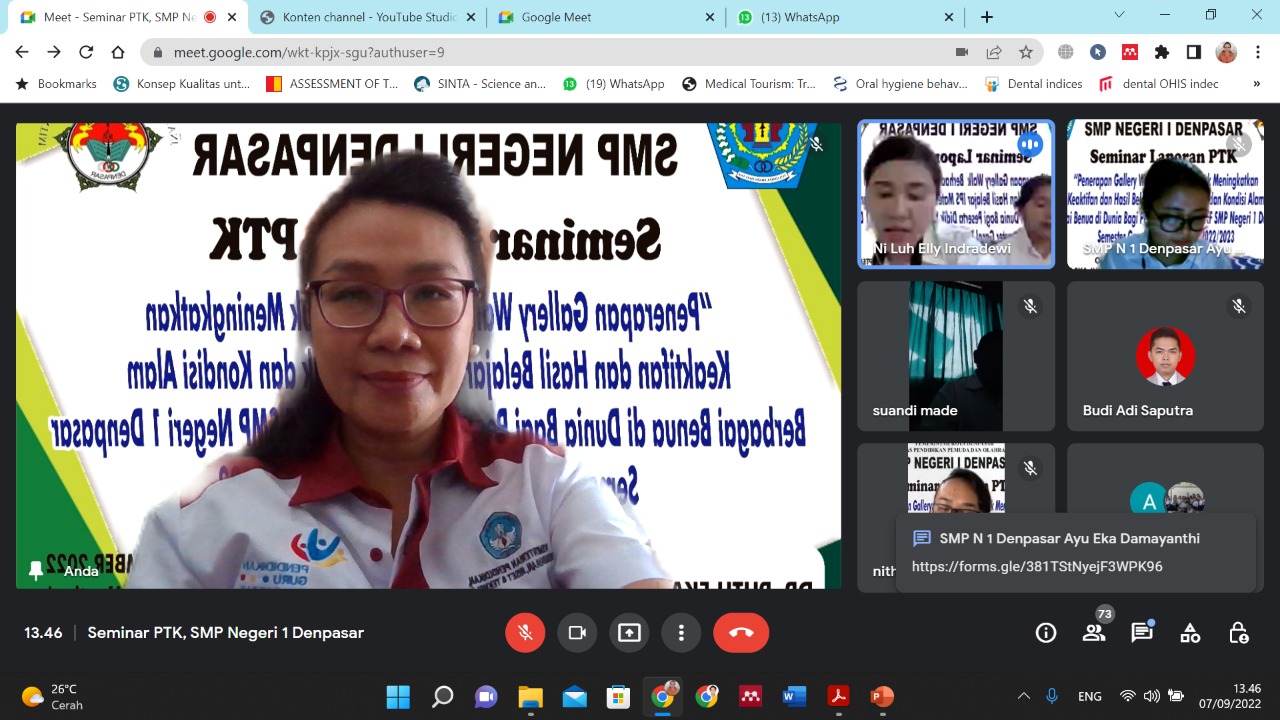1280x720 pixels.
Task: Show the participants list with 73 badge
Action: [x=1094, y=633]
